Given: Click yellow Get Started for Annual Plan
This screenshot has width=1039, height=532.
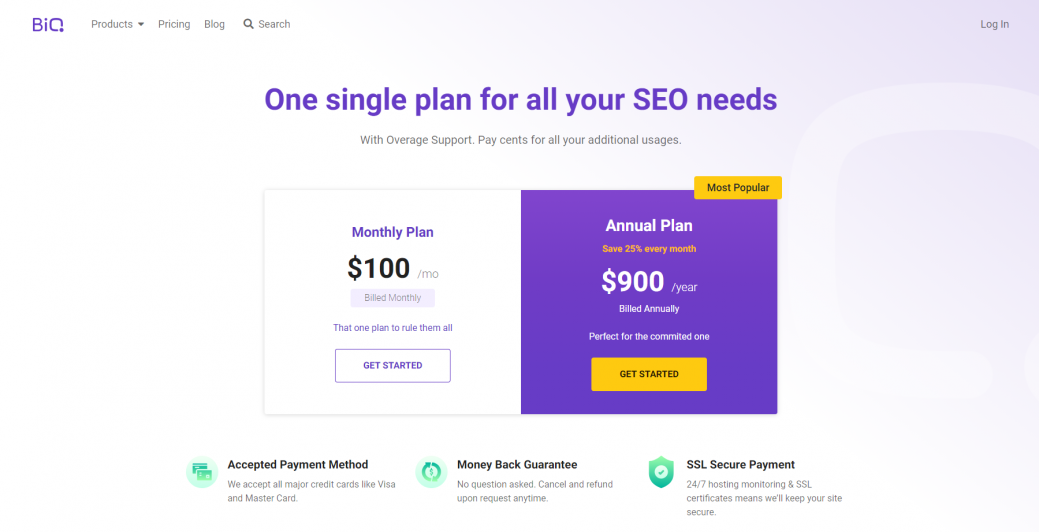Looking at the screenshot, I should click(x=649, y=374).
